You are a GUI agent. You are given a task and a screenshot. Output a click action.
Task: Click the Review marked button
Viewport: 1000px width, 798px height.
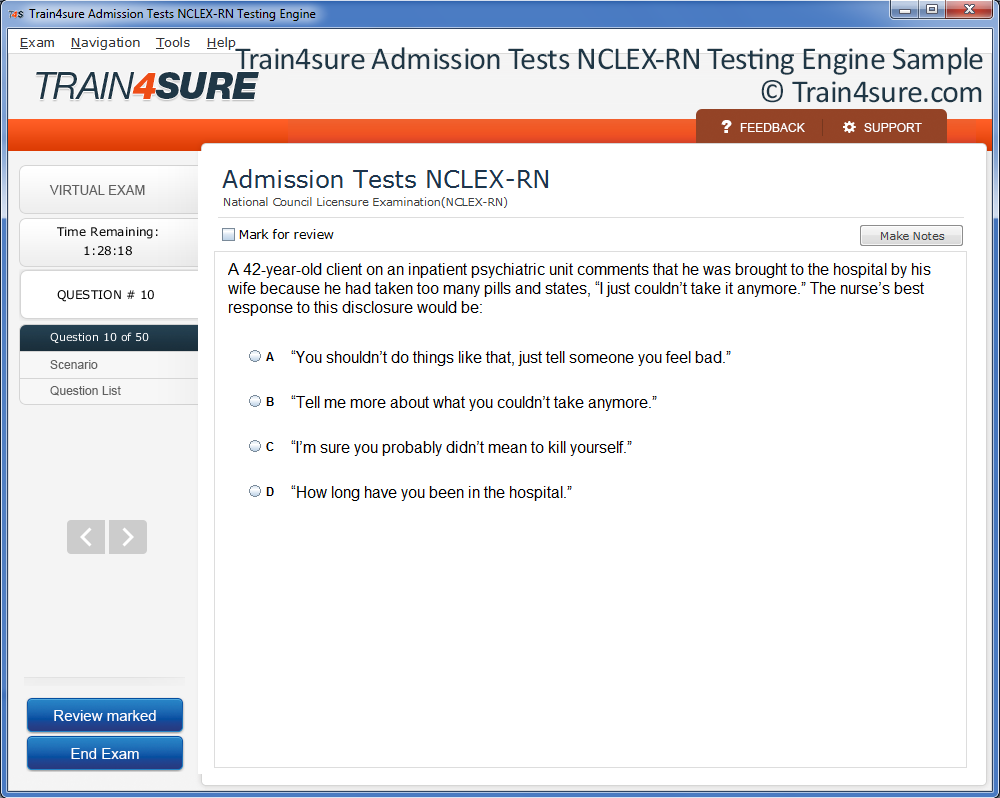coord(105,715)
